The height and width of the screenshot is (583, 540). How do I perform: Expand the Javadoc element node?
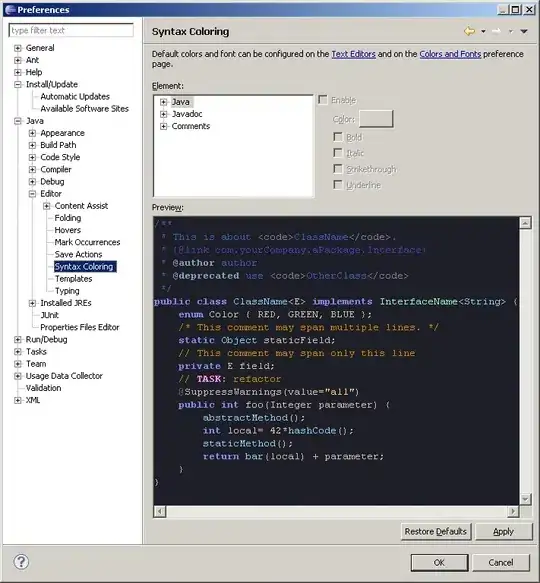(163, 114)
